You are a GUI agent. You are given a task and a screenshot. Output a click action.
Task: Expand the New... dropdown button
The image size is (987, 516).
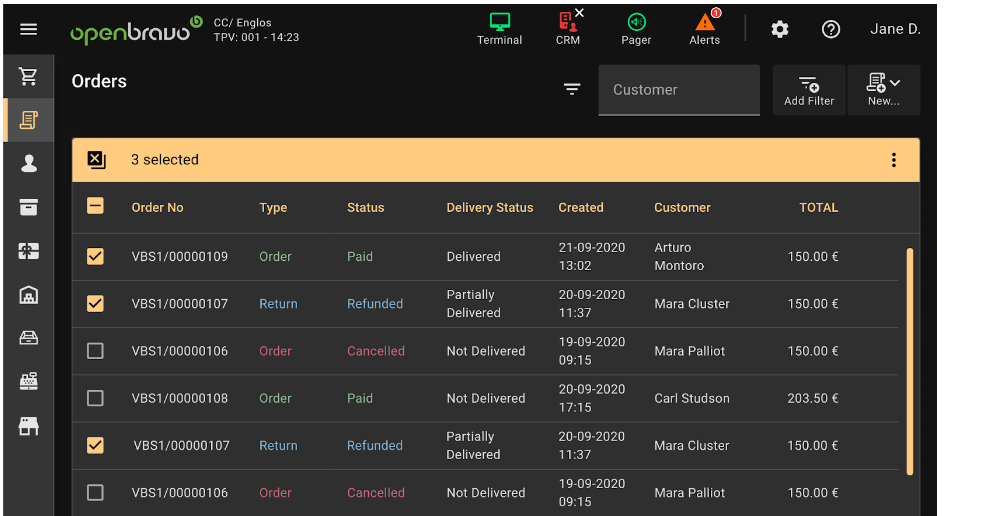[883, 89]
